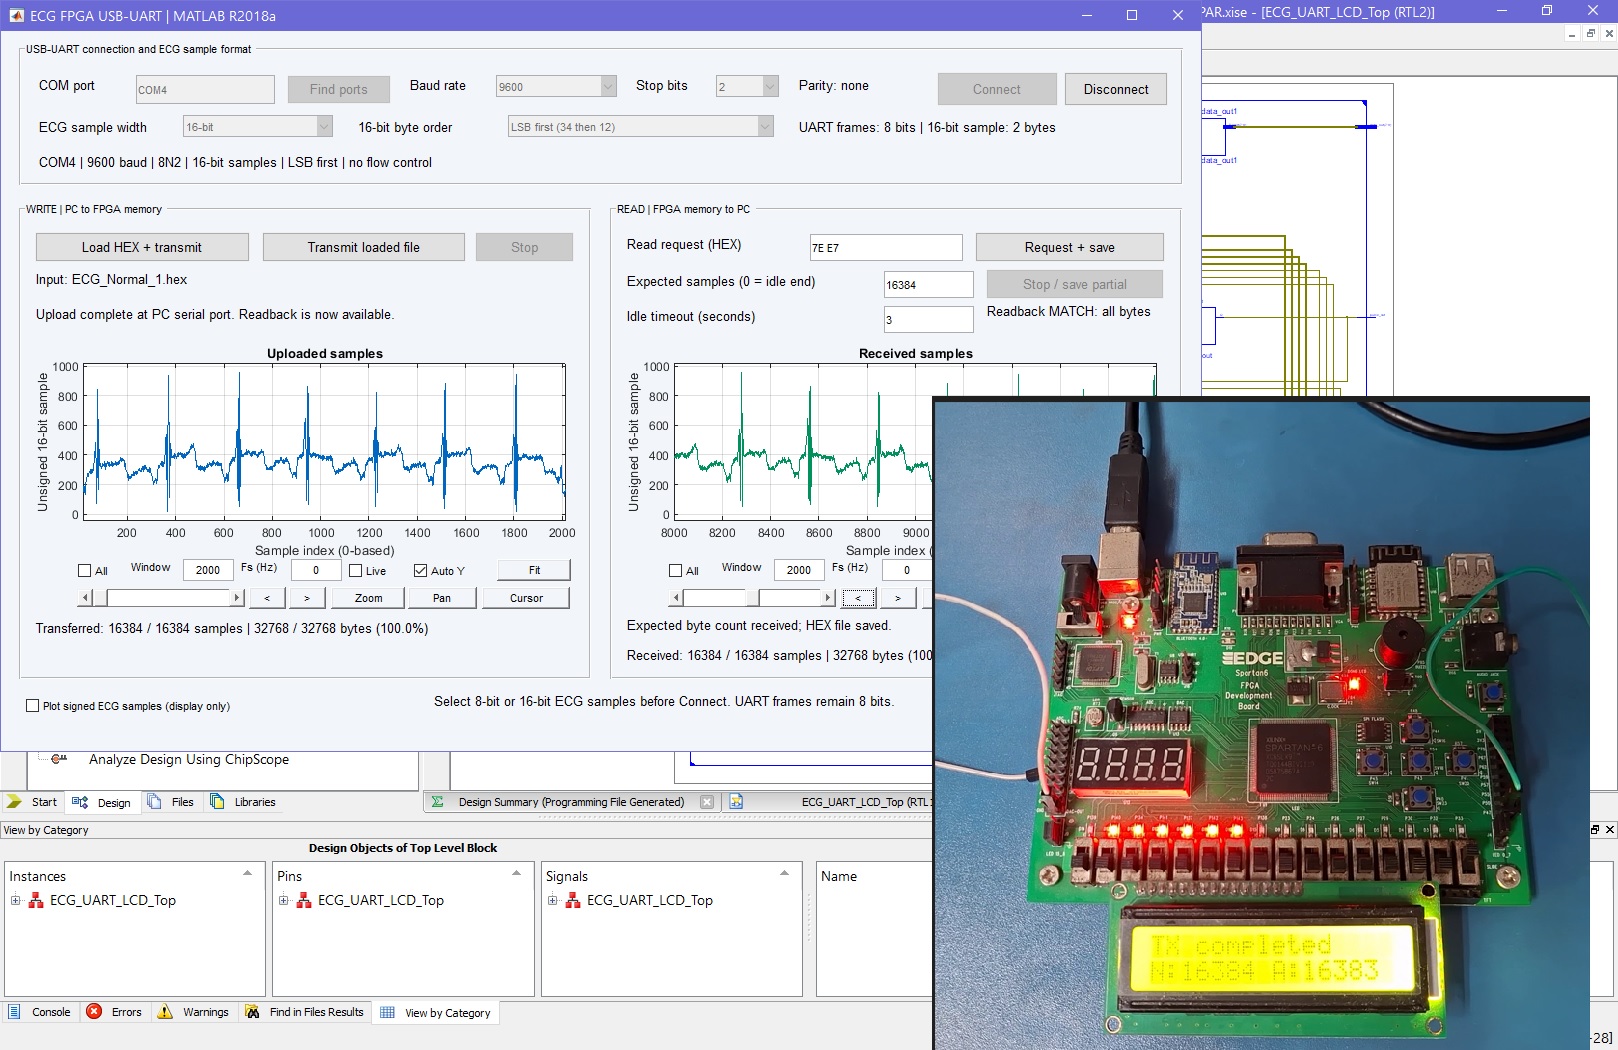Check the All box under Received samples
Viewport: 1618px width, 1050px height.
676,571
